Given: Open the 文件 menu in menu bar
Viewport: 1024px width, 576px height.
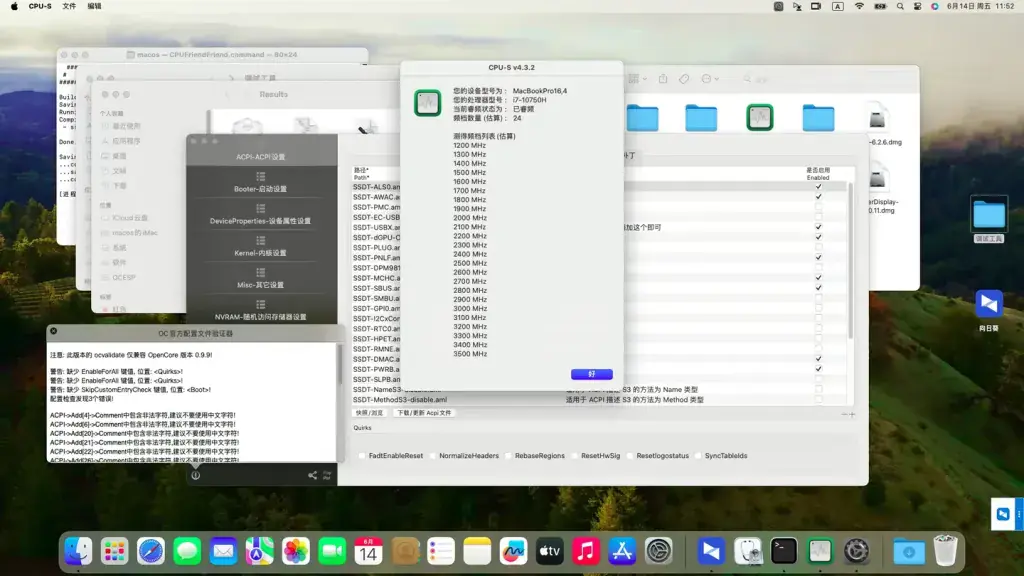Looking at the screenshot, I should coord(69,6).
